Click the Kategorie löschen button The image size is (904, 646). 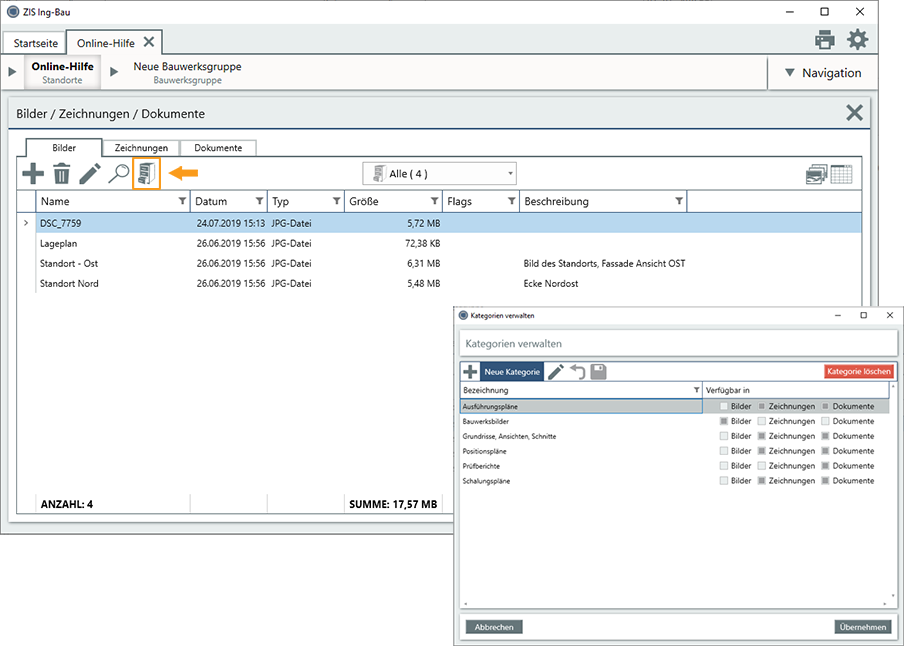(x=858, y=371)
